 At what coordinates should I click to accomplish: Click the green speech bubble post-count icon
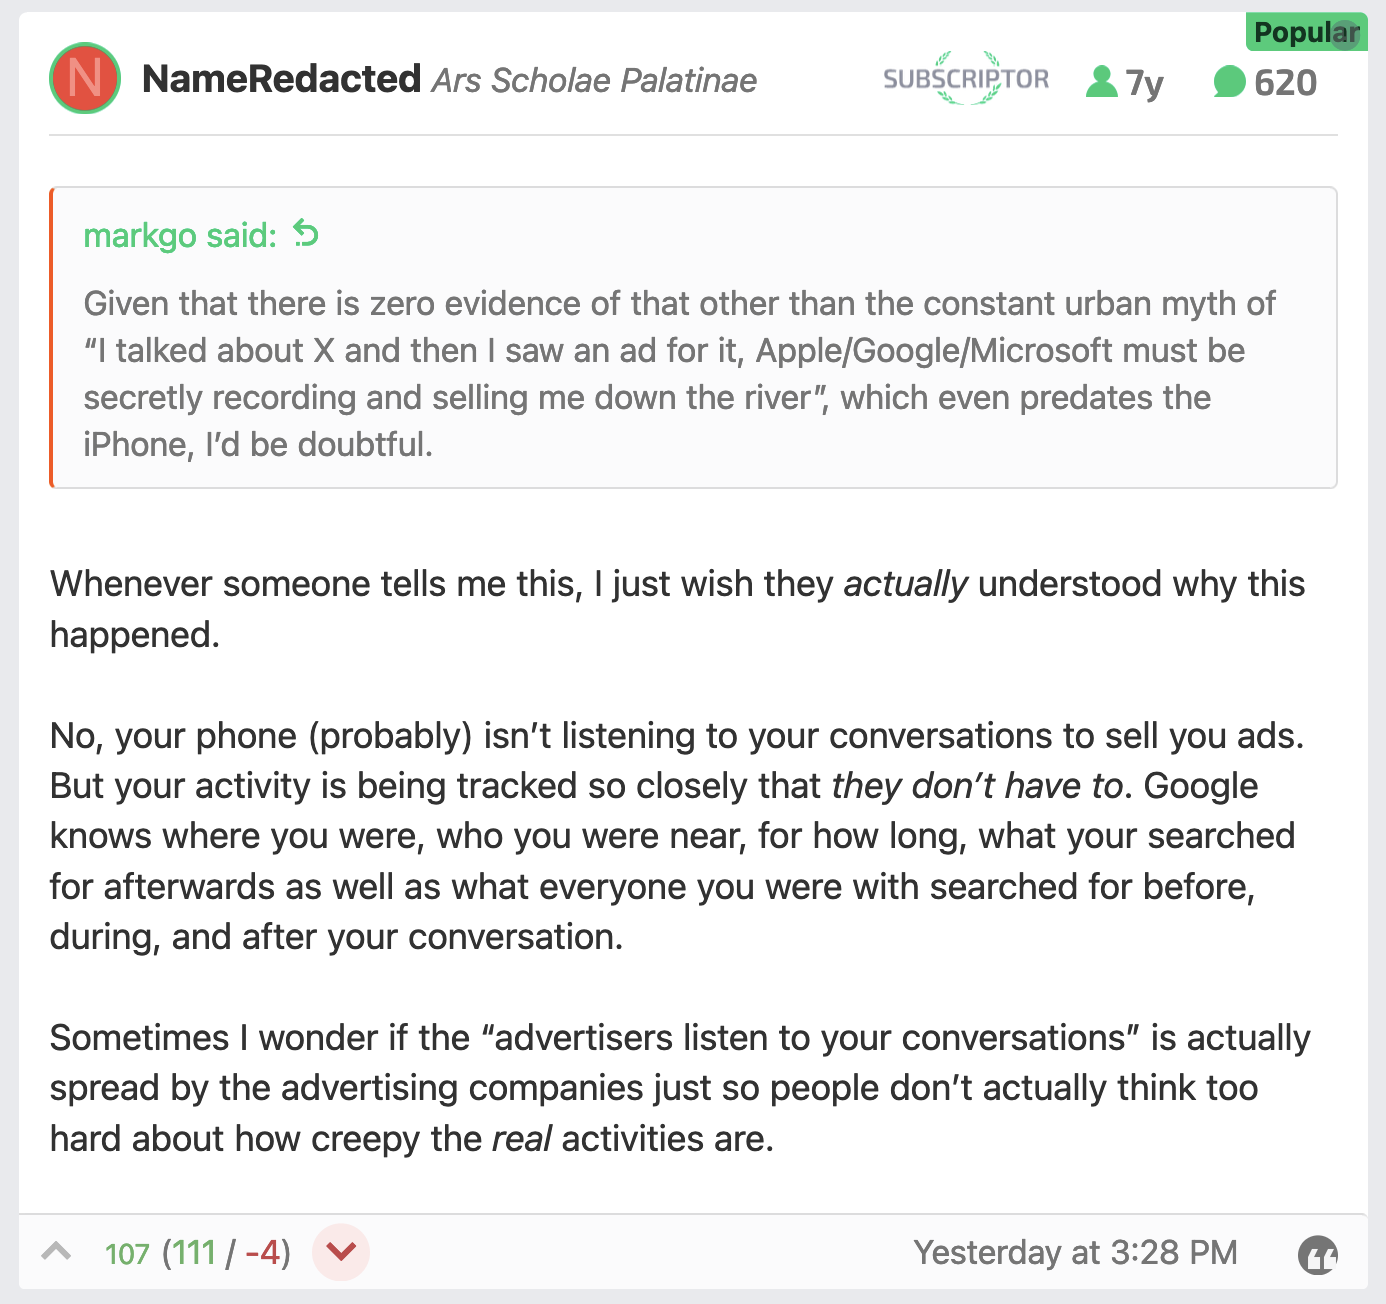click(1229, 82)
